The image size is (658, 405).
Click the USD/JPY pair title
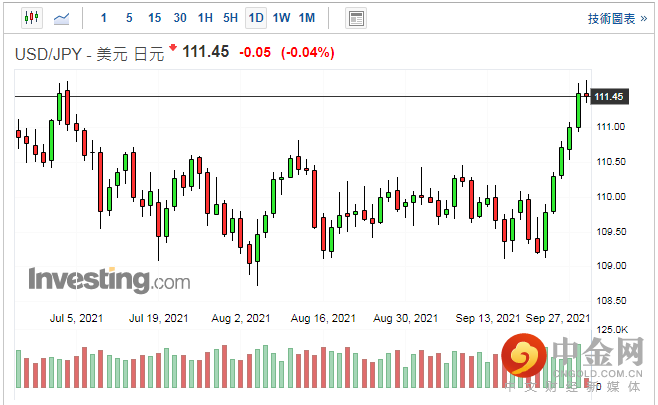[47, 53]
